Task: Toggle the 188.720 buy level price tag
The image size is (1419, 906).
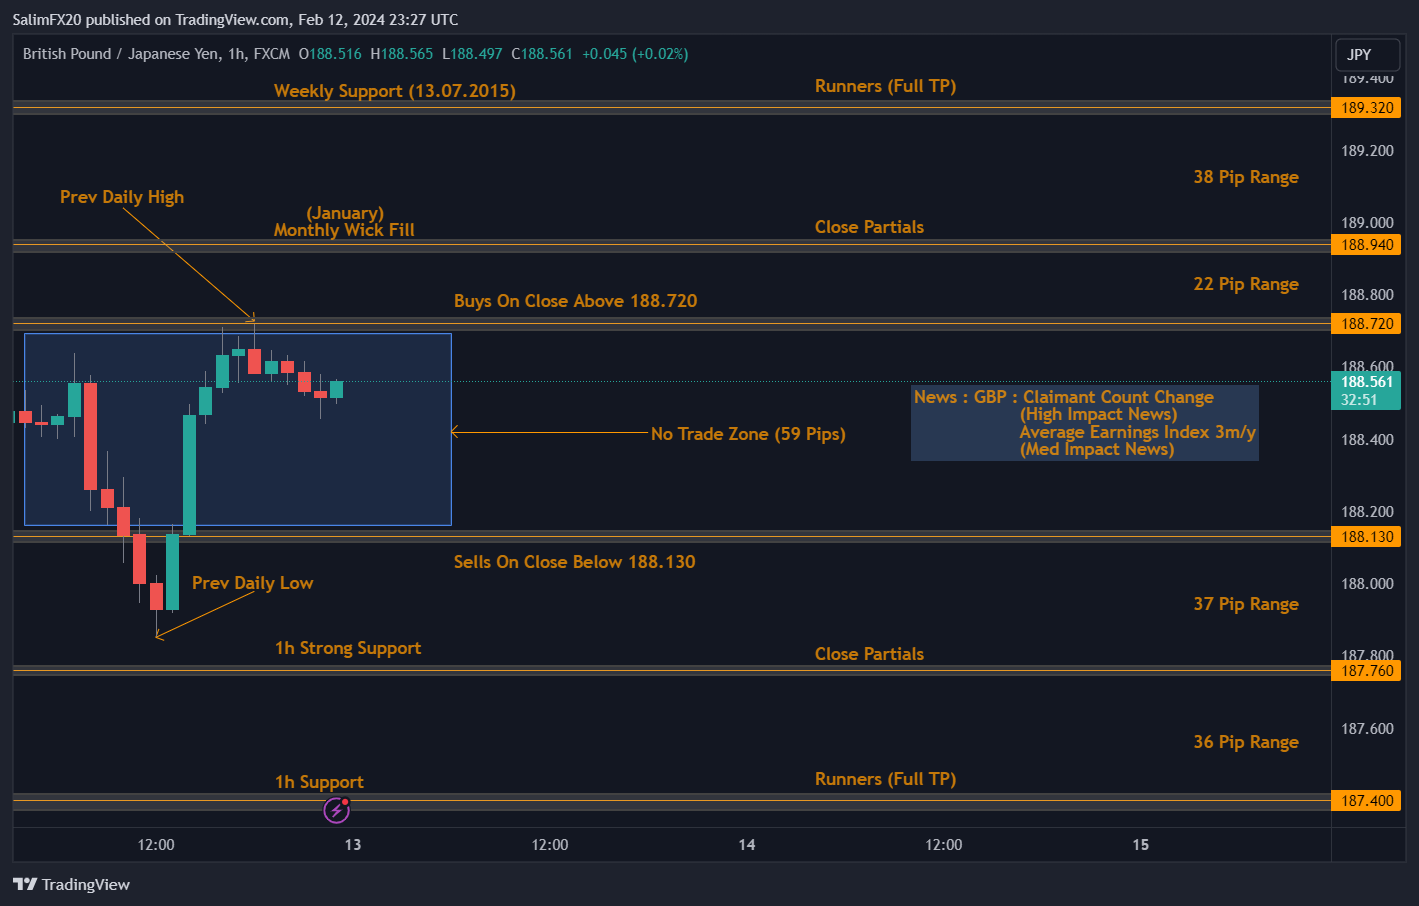Action: tap(1366, 323)
